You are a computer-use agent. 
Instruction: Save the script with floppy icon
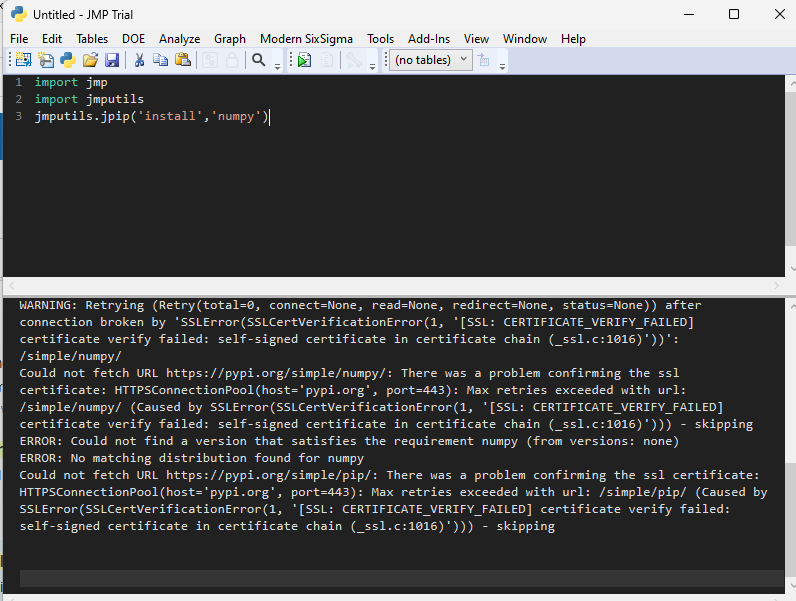click(x=112, y=60)
